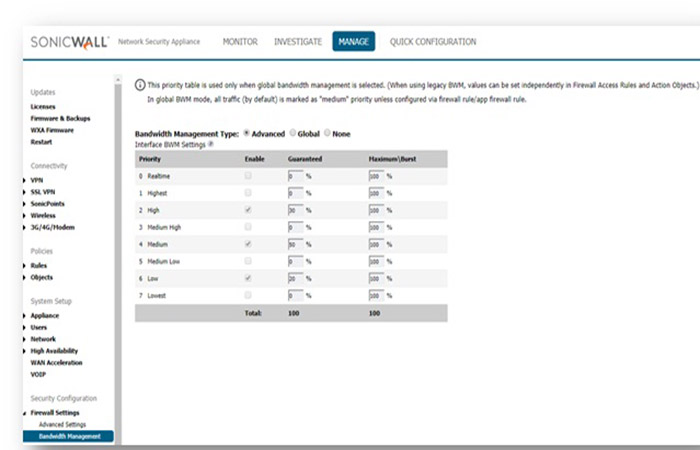Enable the Medium High priority checkbox
The height and width of the screenshot is (450, 700).
tap(248, 227)
